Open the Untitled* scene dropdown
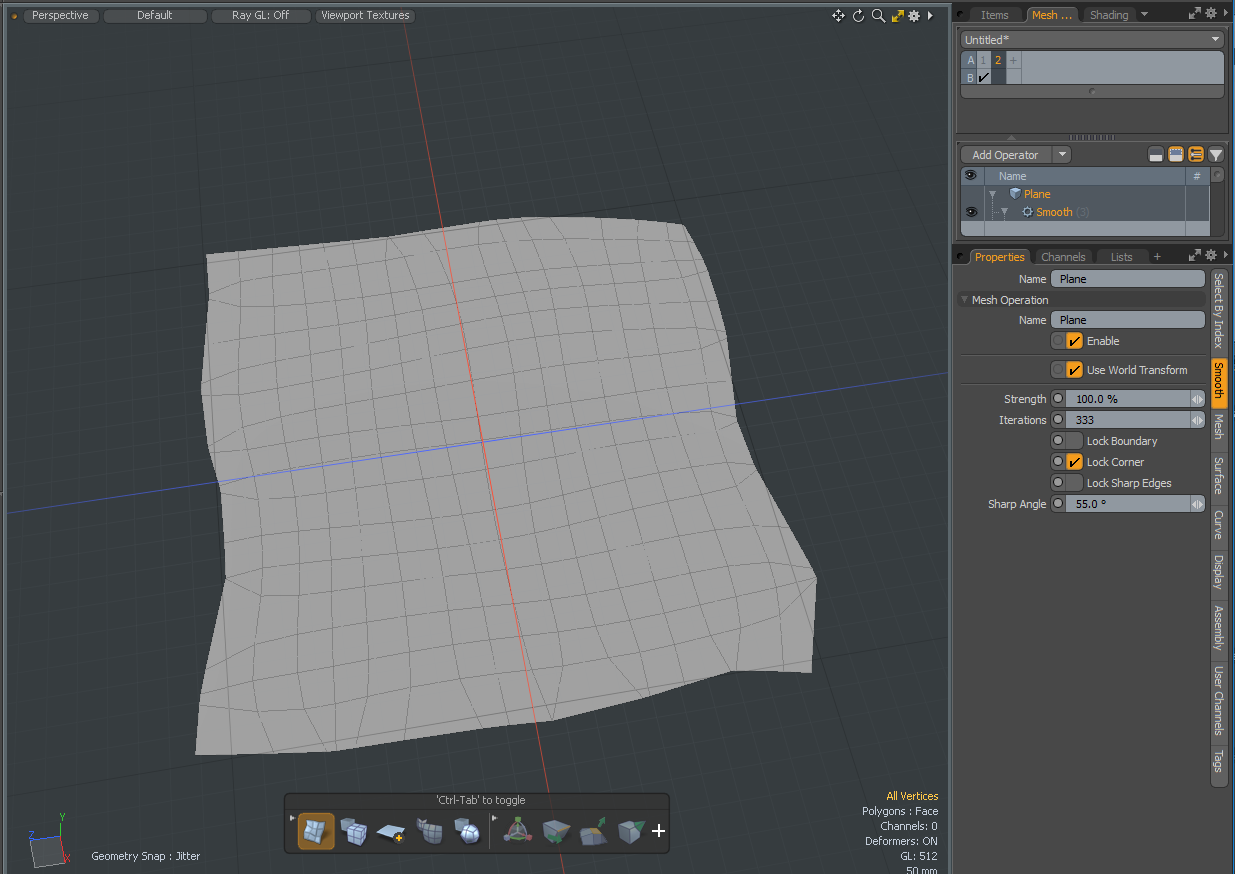Viewport: 1235px width, 874px height. coord(1091,40)
